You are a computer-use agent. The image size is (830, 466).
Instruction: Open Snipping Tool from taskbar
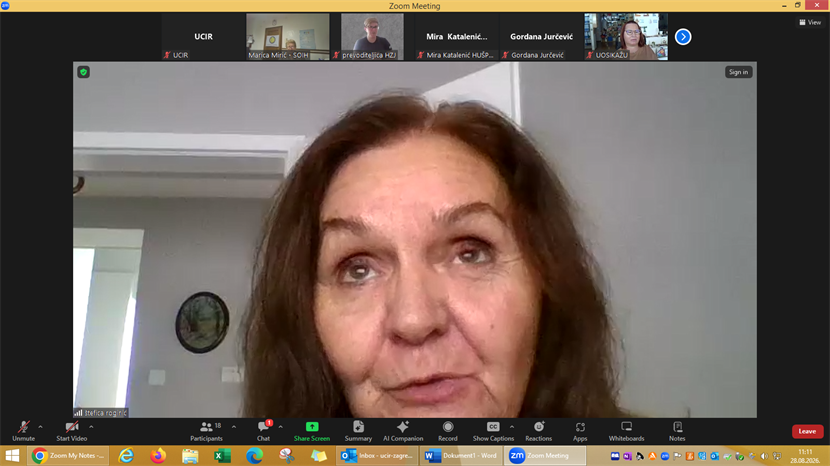[286, 455]
